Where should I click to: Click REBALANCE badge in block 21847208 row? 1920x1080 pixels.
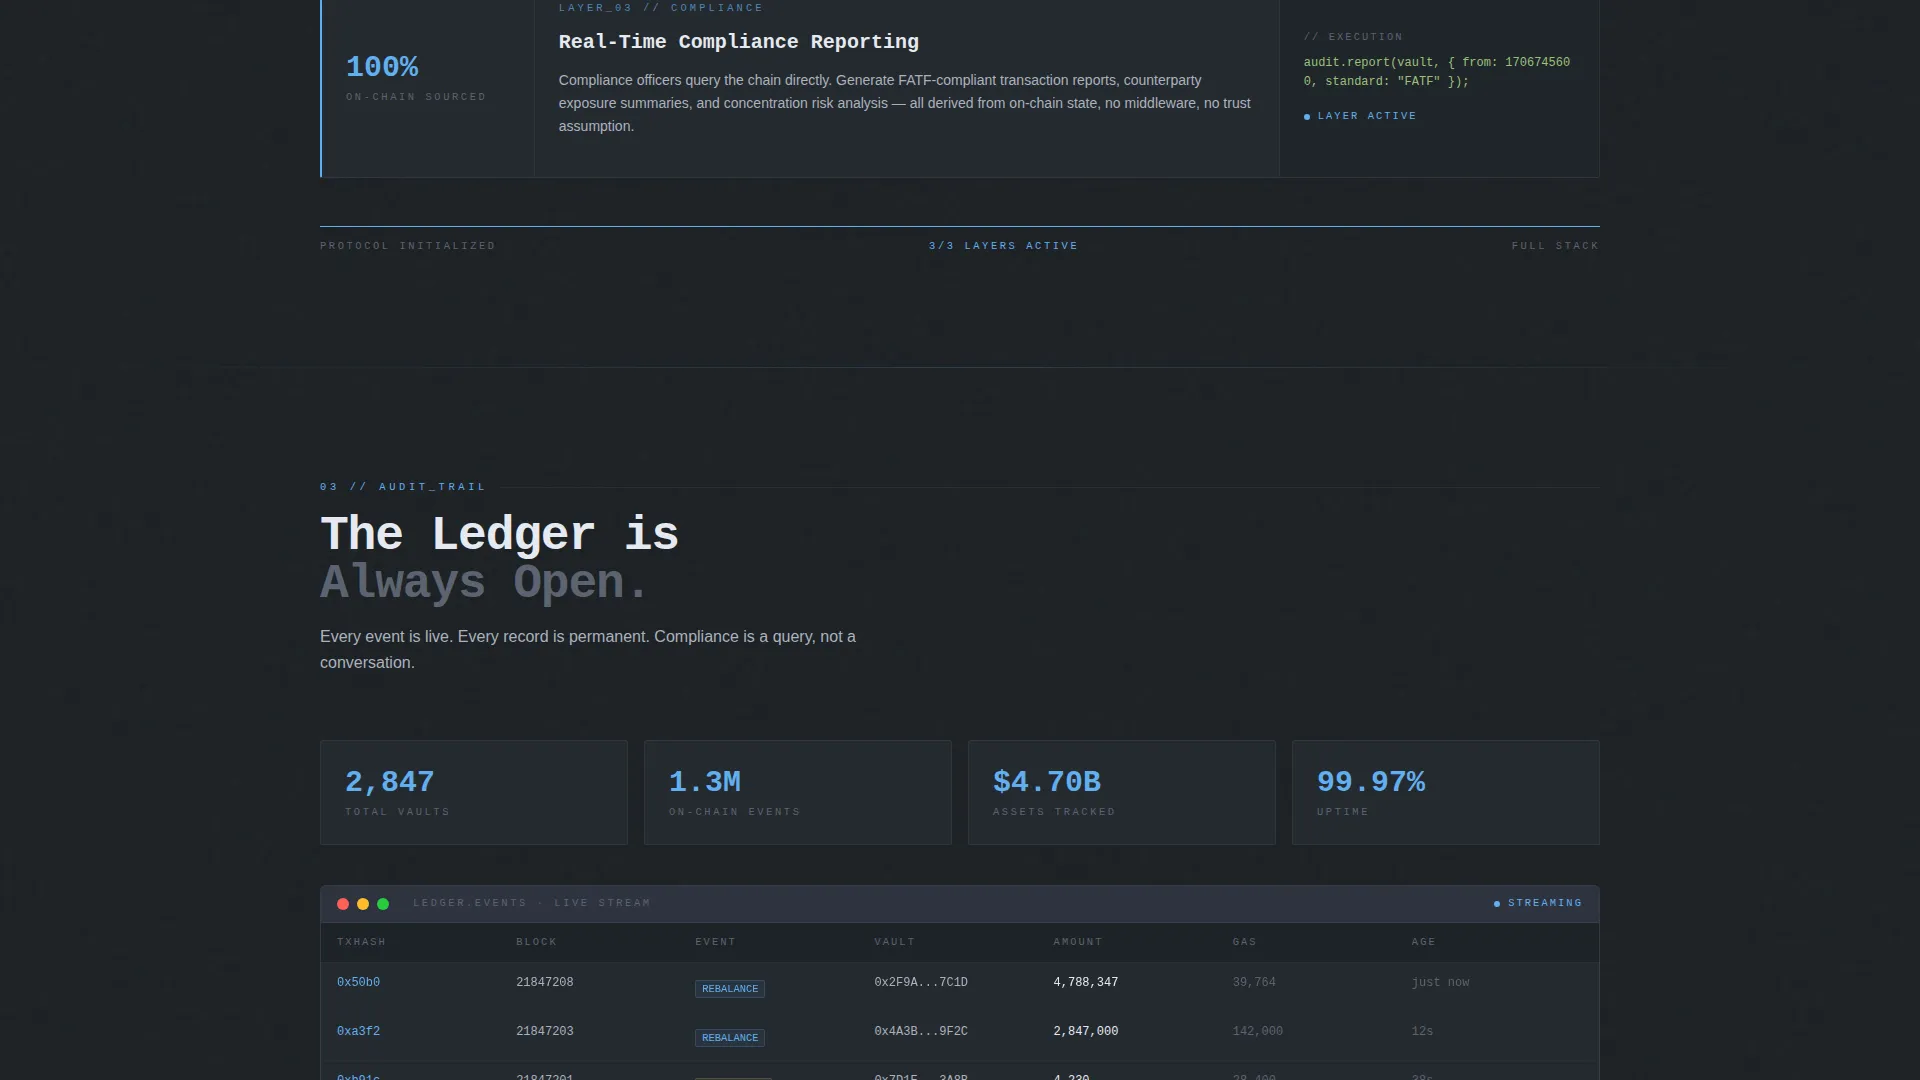pos(730,989)
